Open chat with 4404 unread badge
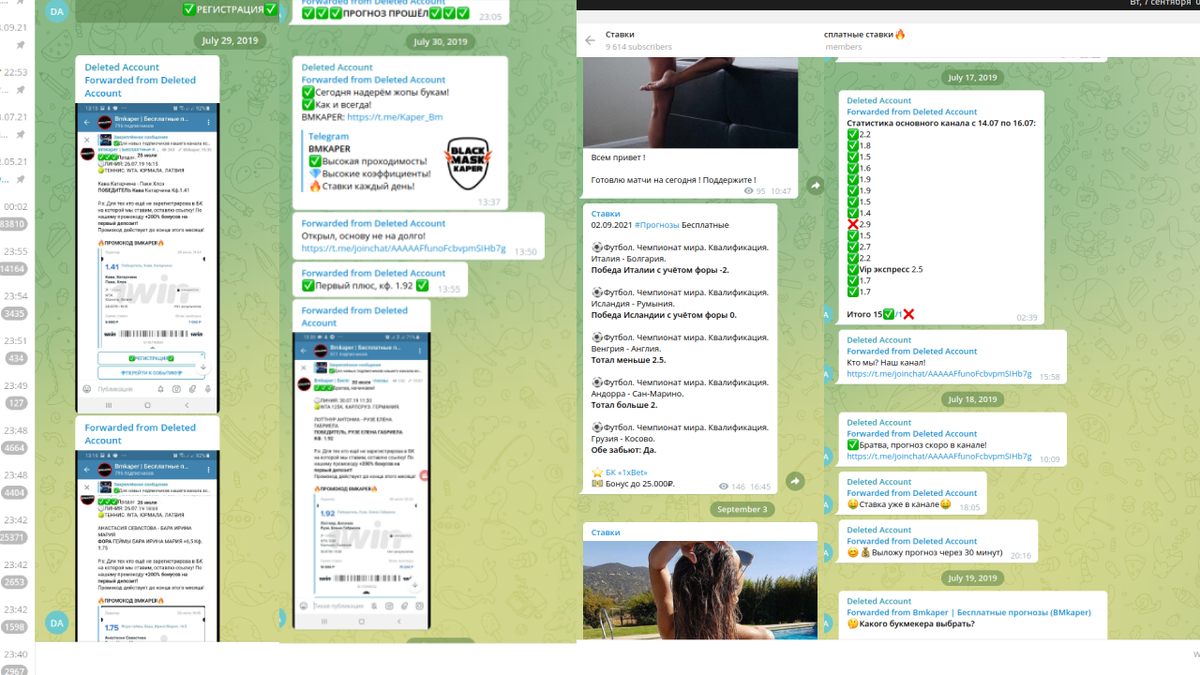 (15, 493)
